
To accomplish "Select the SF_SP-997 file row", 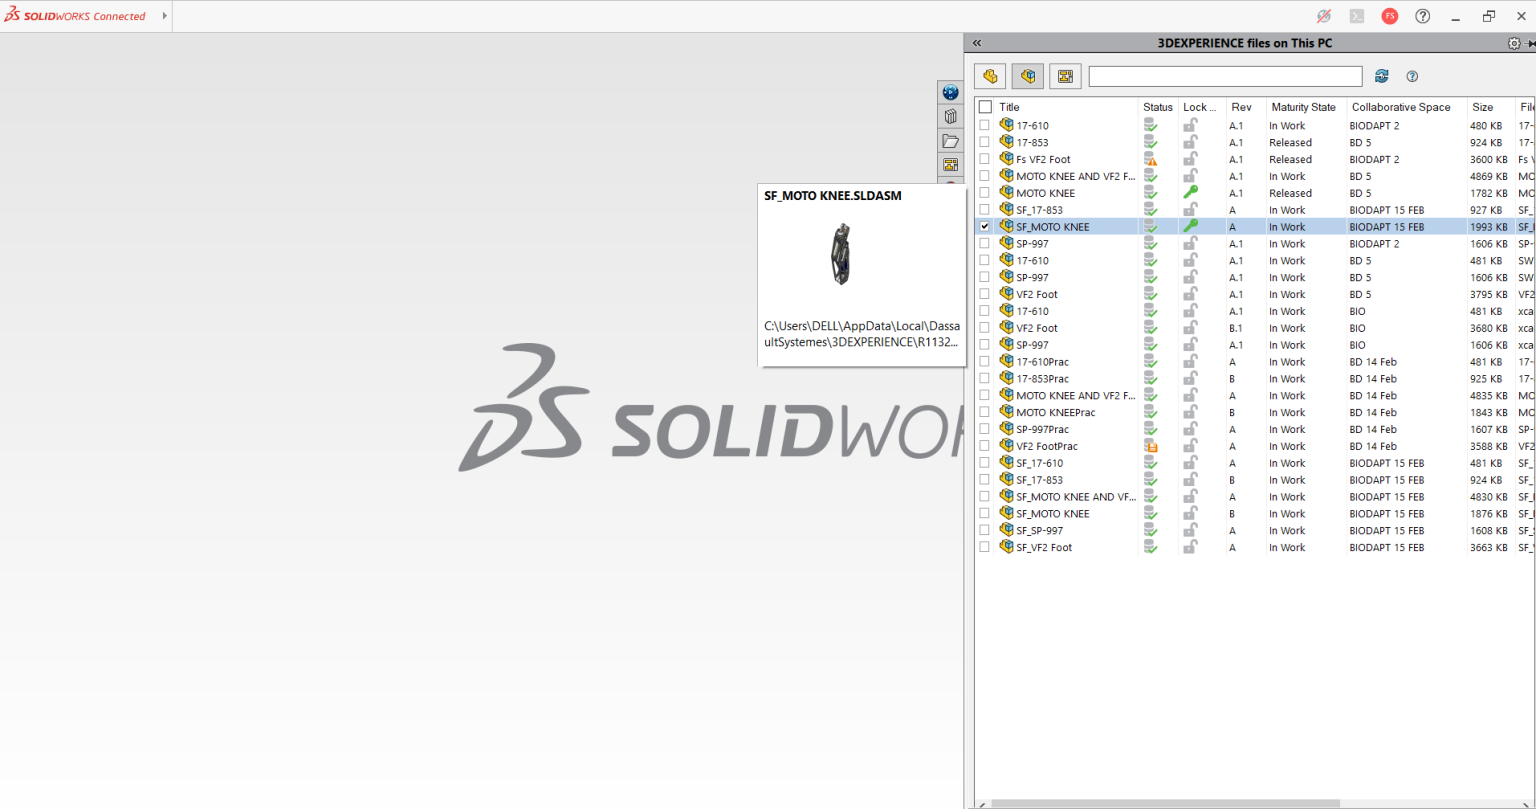I will click(1255, 530).
